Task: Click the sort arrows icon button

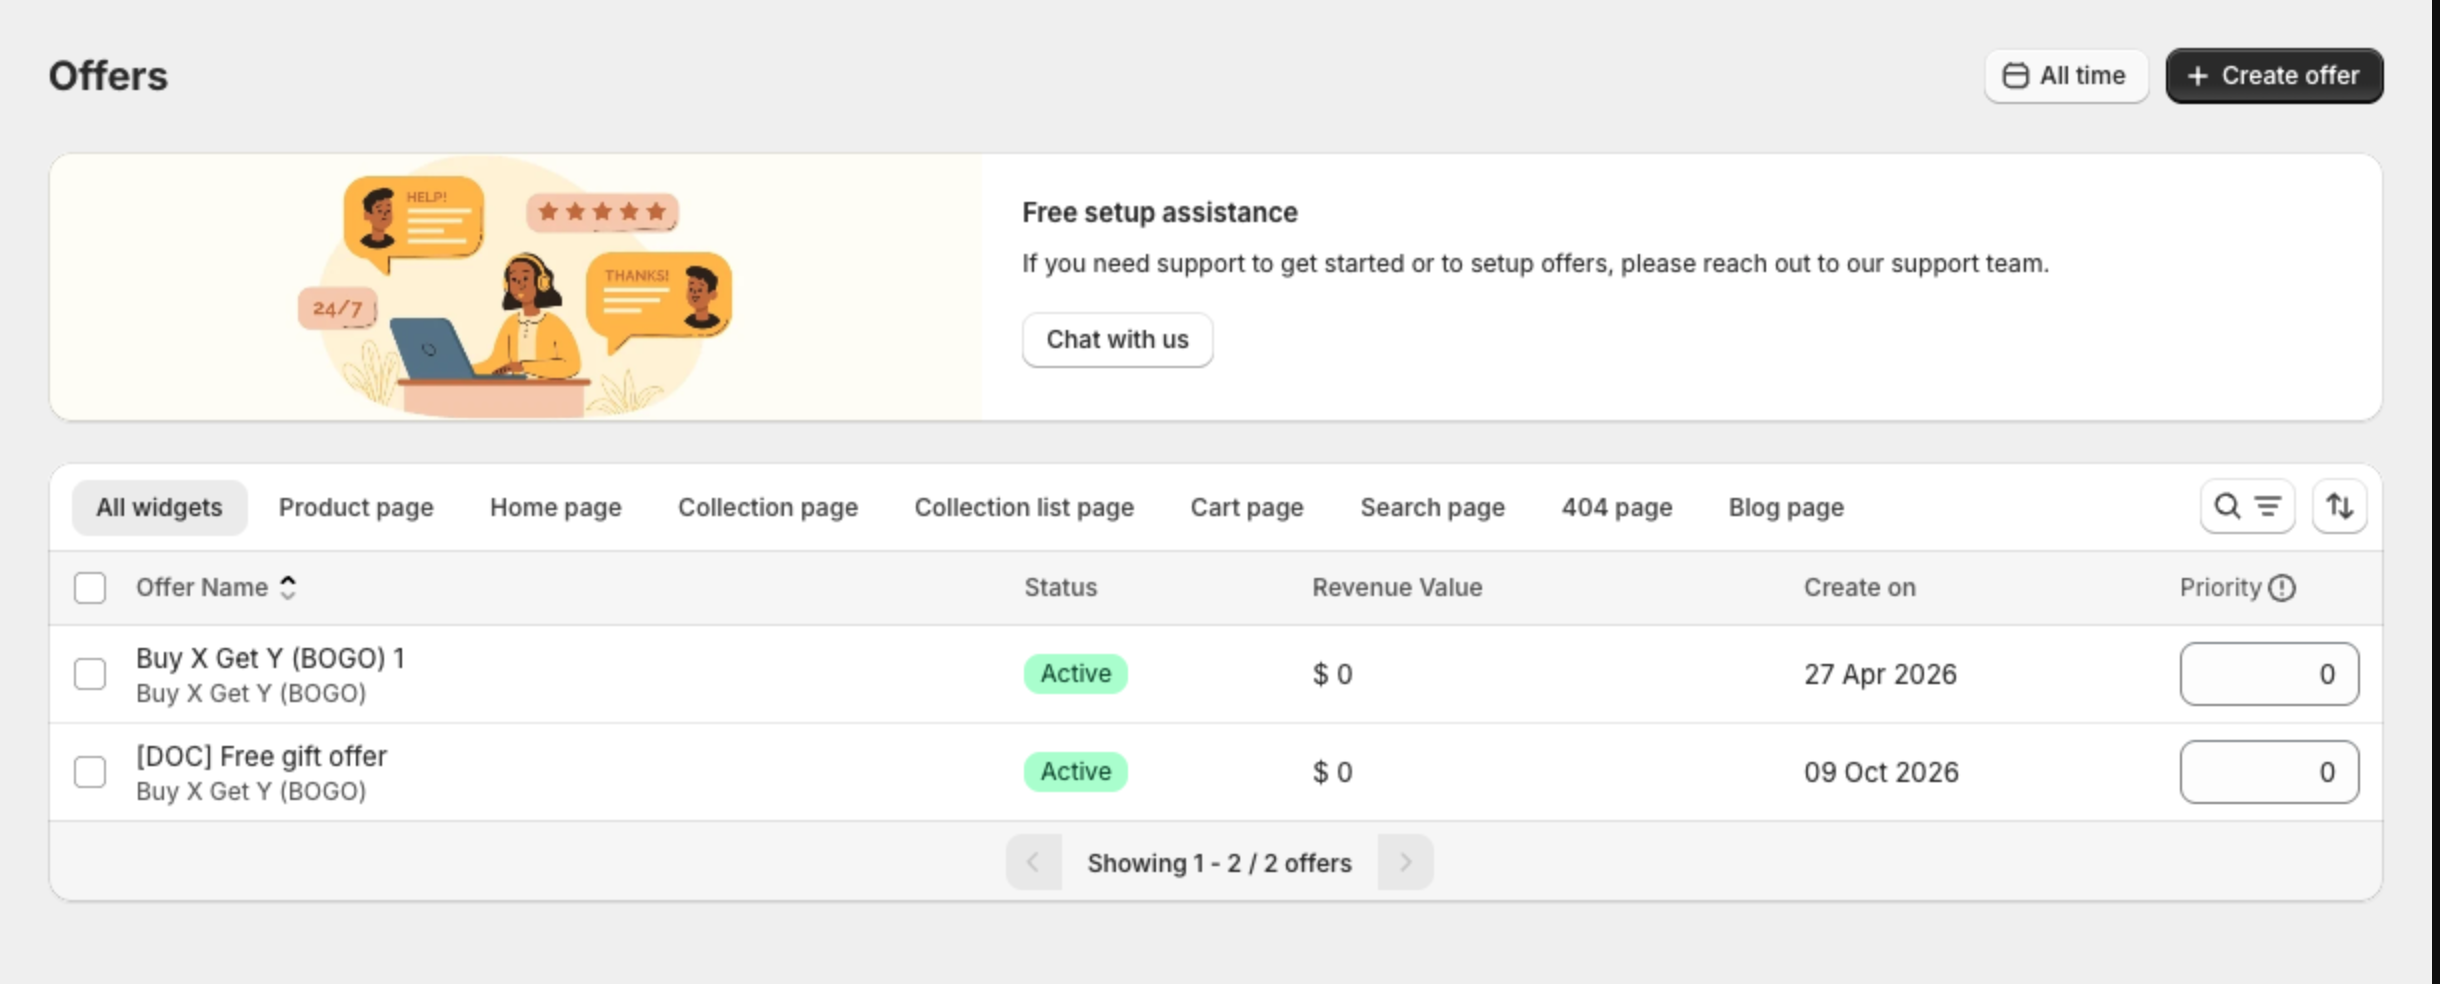Action: (2339, 507)
